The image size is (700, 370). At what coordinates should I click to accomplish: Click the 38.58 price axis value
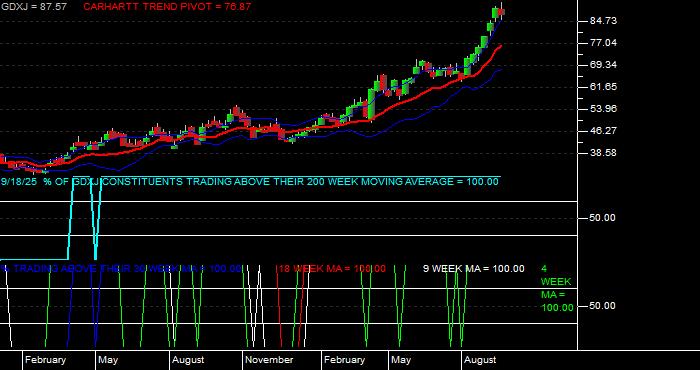[604, 153]
